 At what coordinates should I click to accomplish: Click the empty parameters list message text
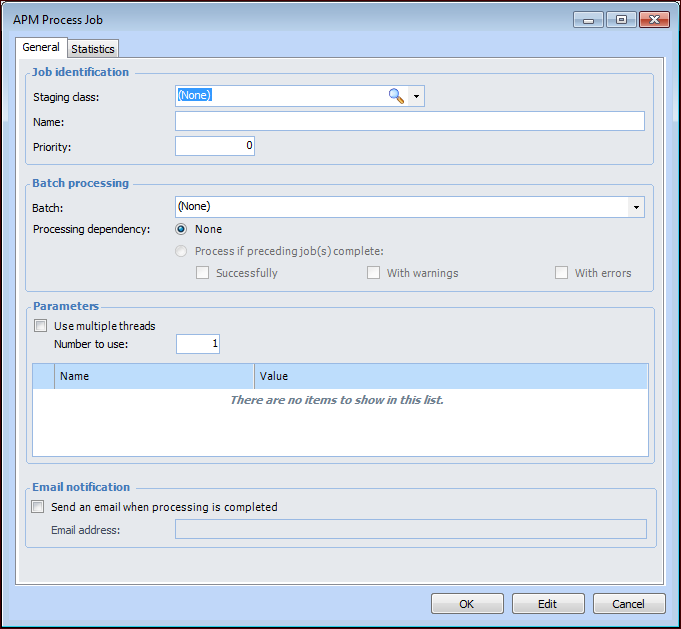pyautogui.click(x=337, y=400)
